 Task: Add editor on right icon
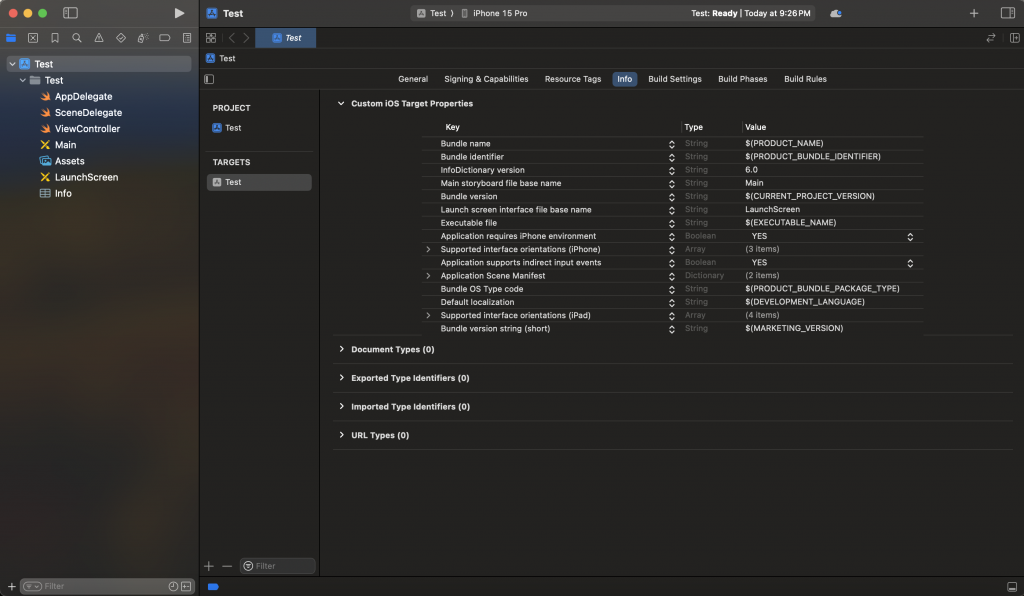tap(1014, 38)
